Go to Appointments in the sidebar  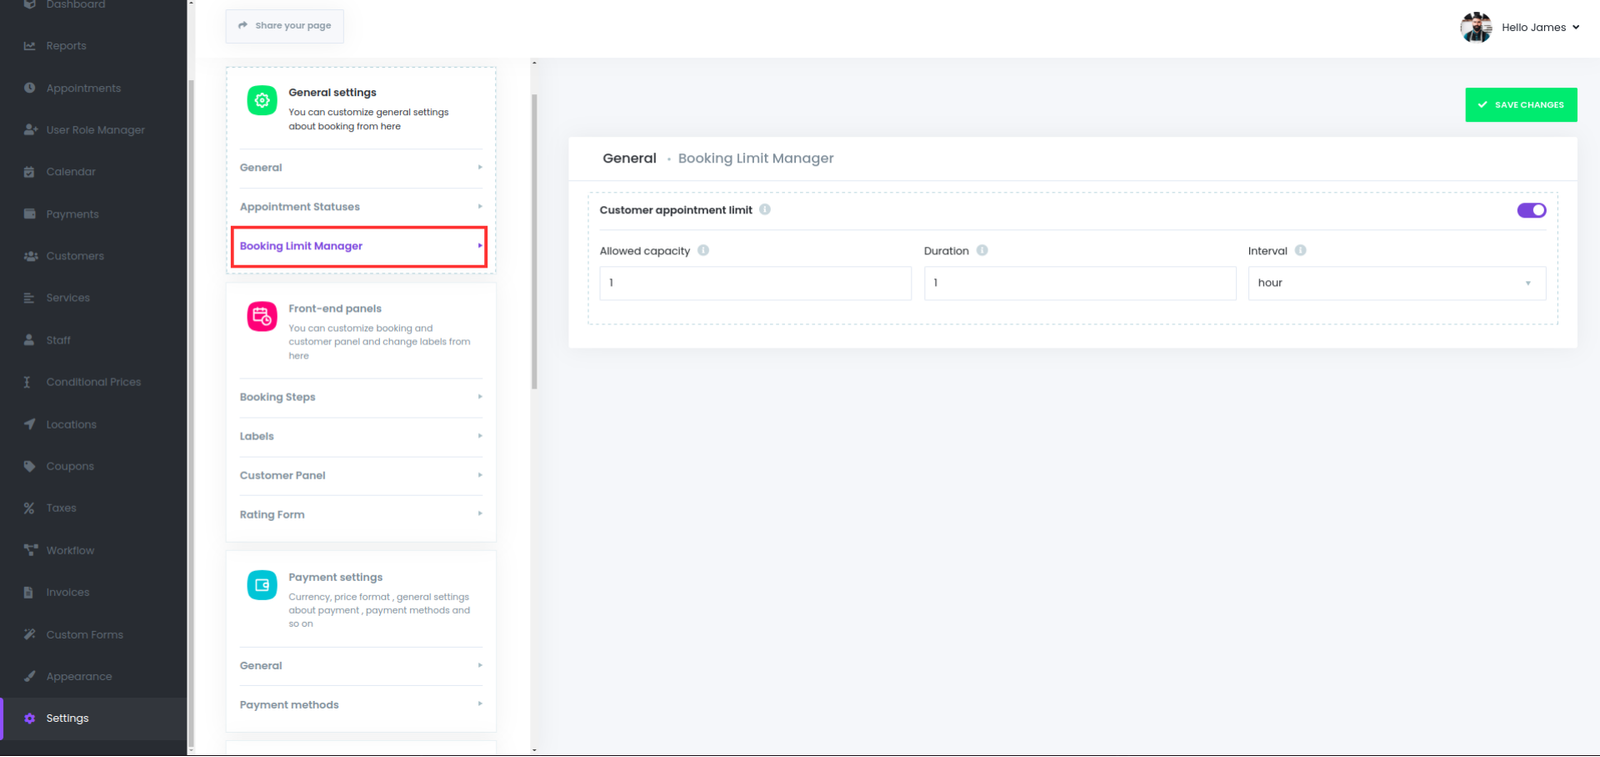point(83,88)
